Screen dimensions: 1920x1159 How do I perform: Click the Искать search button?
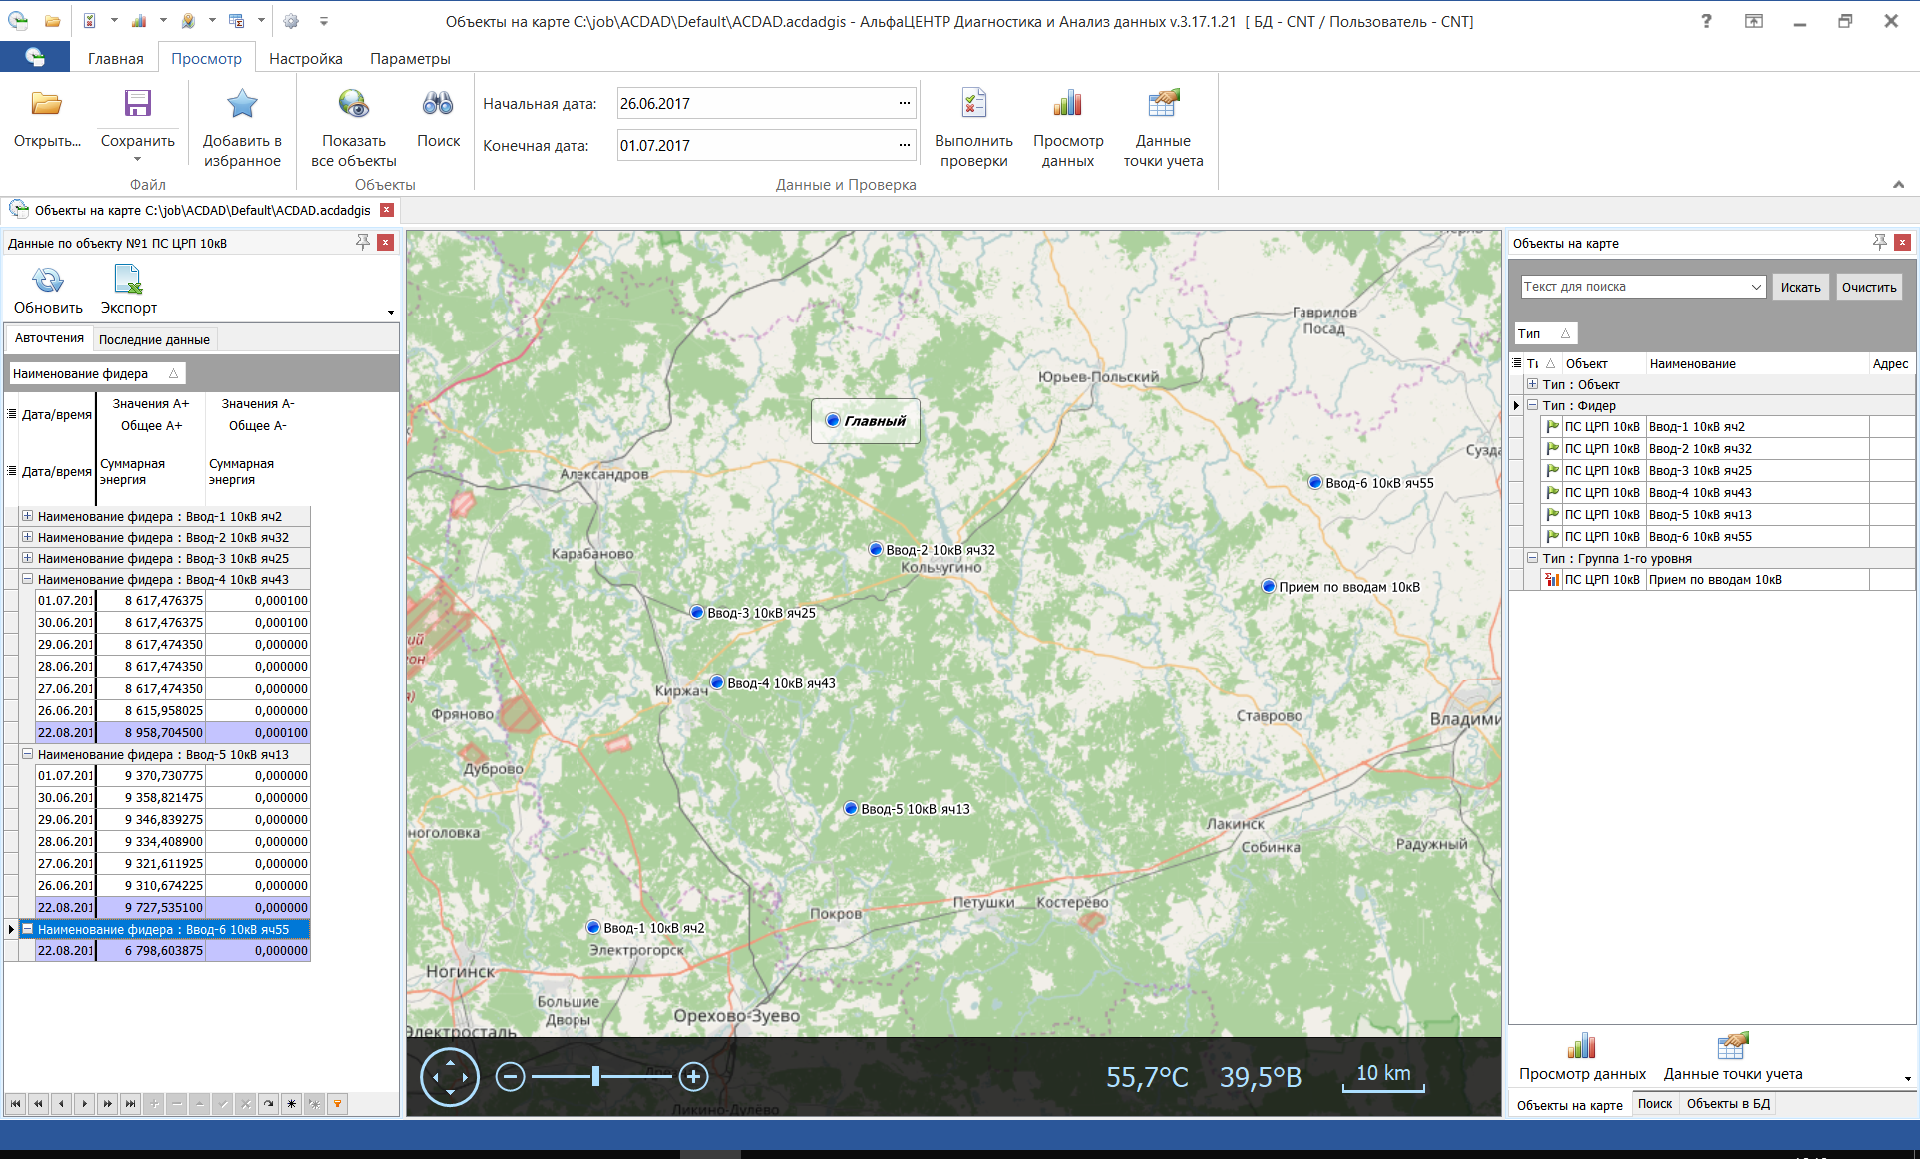point(1800,287)
